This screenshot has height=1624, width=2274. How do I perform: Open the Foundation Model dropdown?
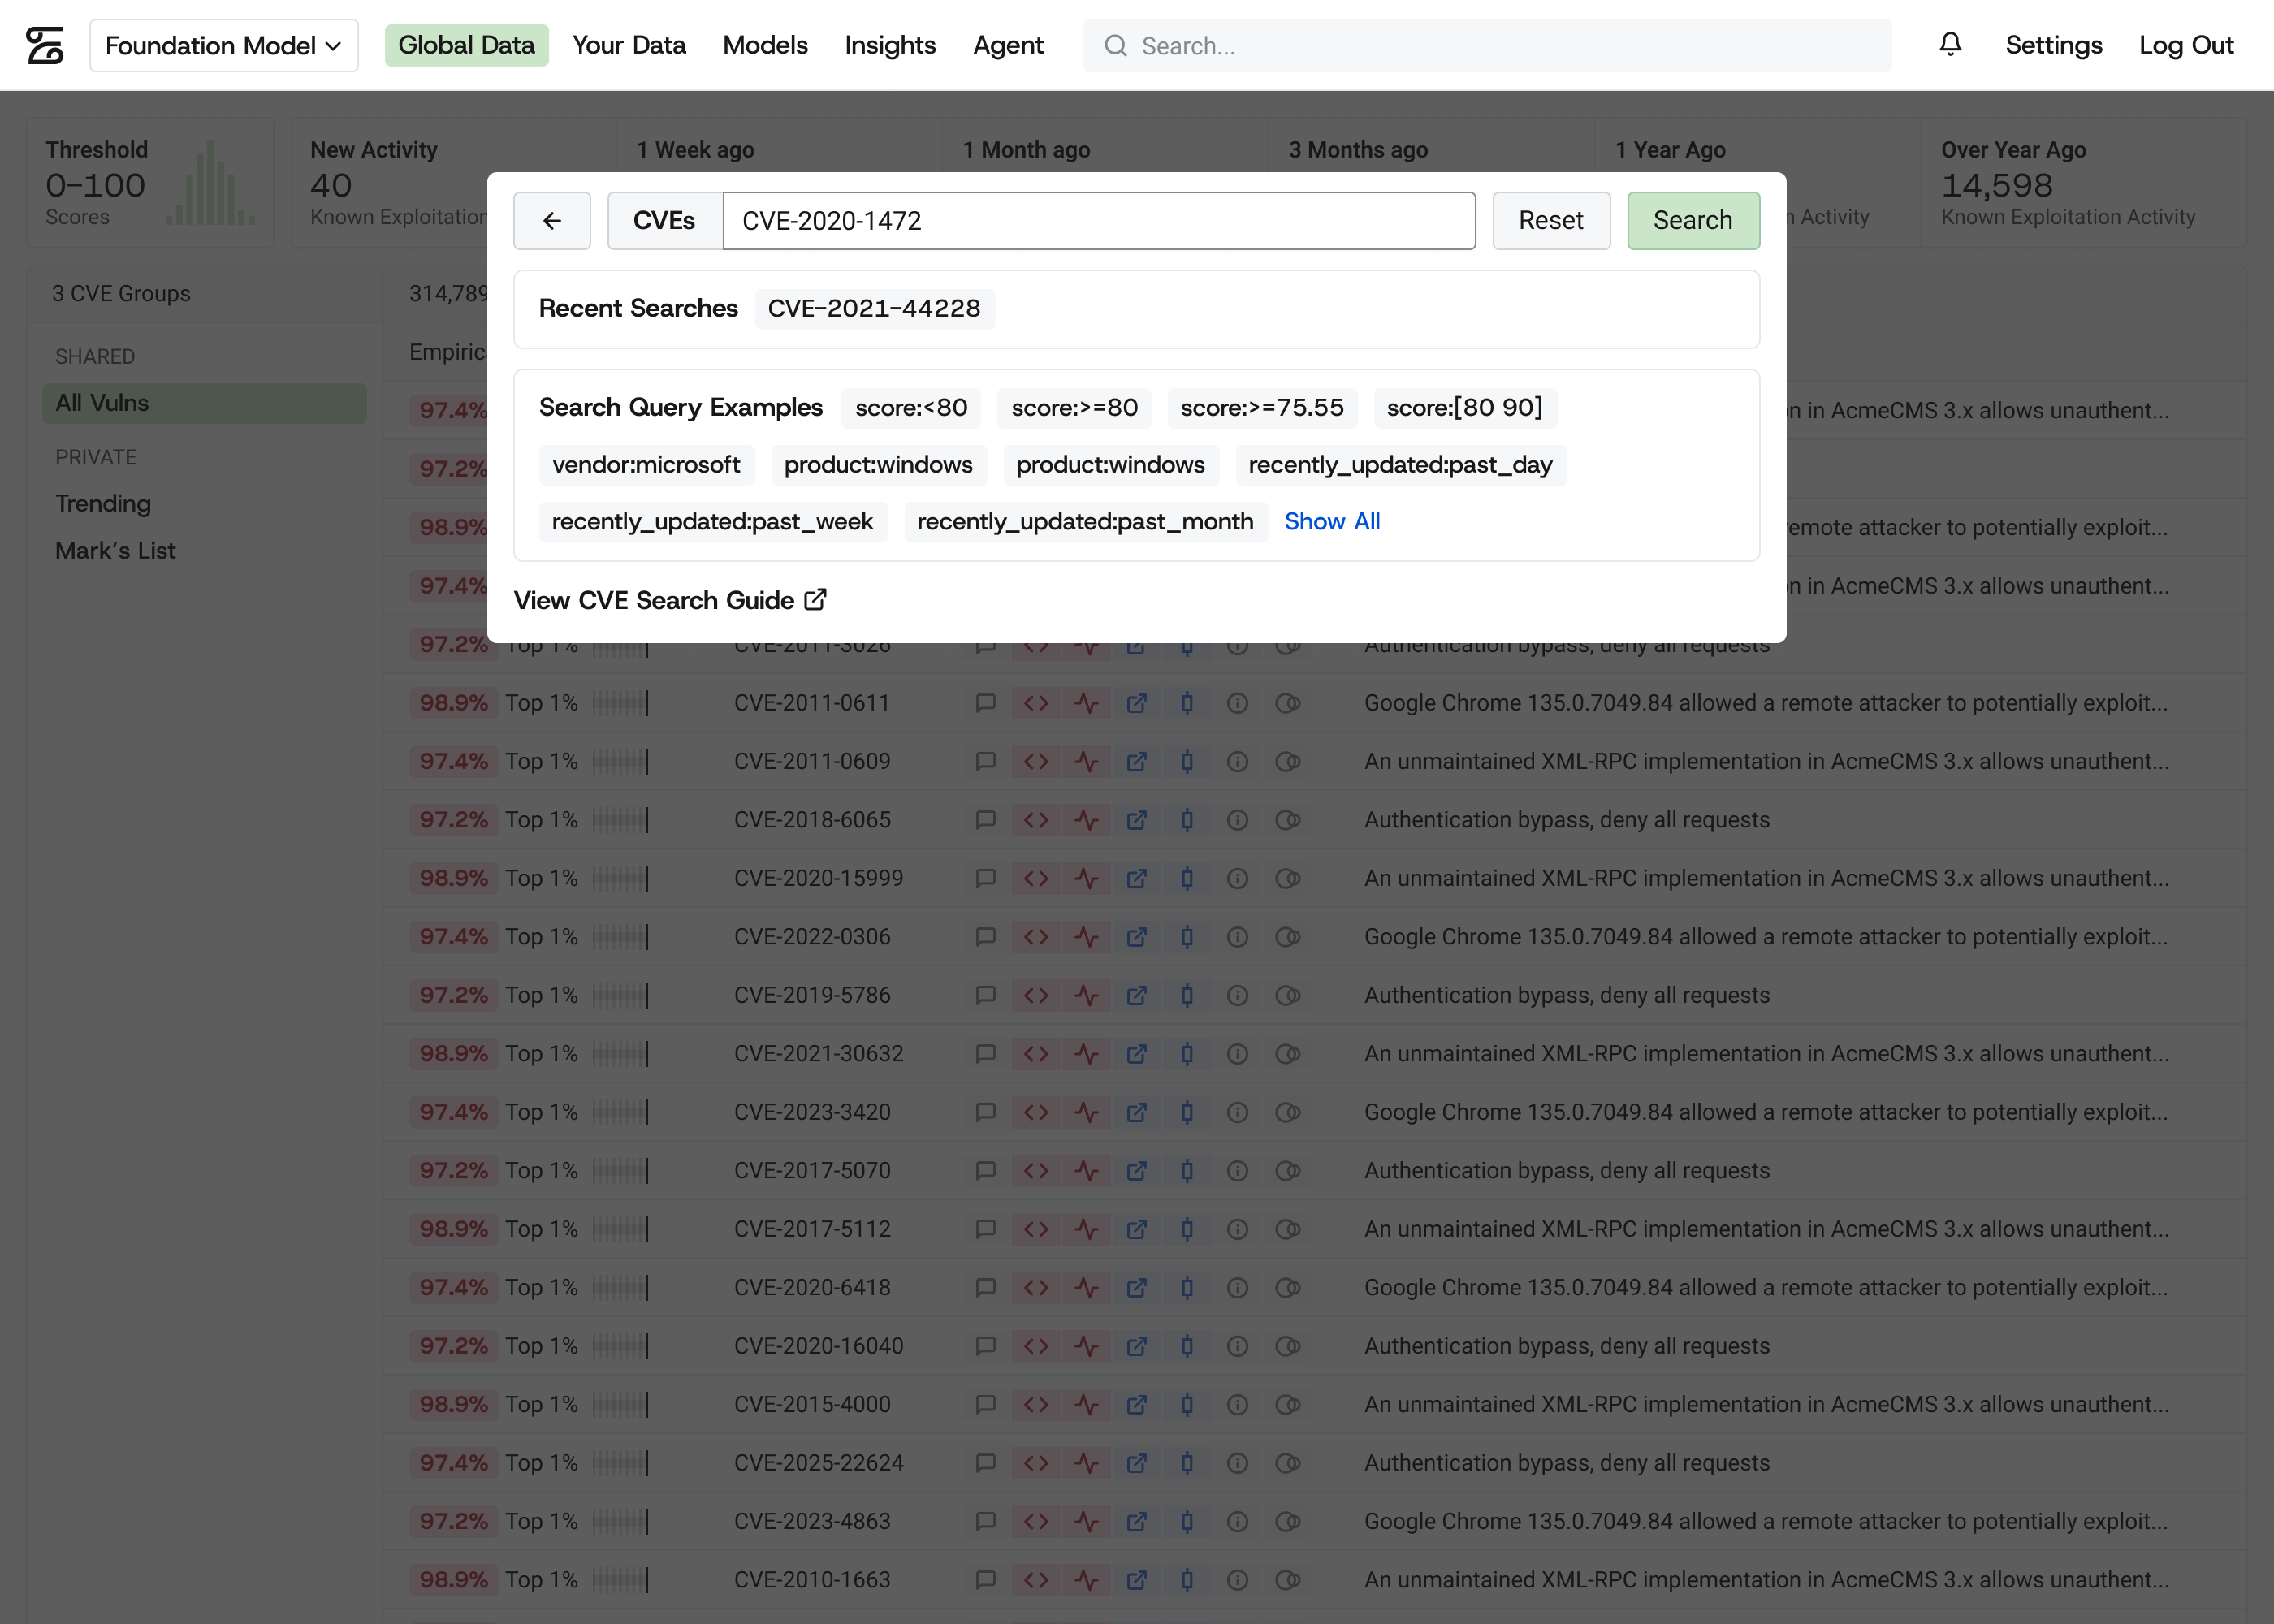coord(224,45)
